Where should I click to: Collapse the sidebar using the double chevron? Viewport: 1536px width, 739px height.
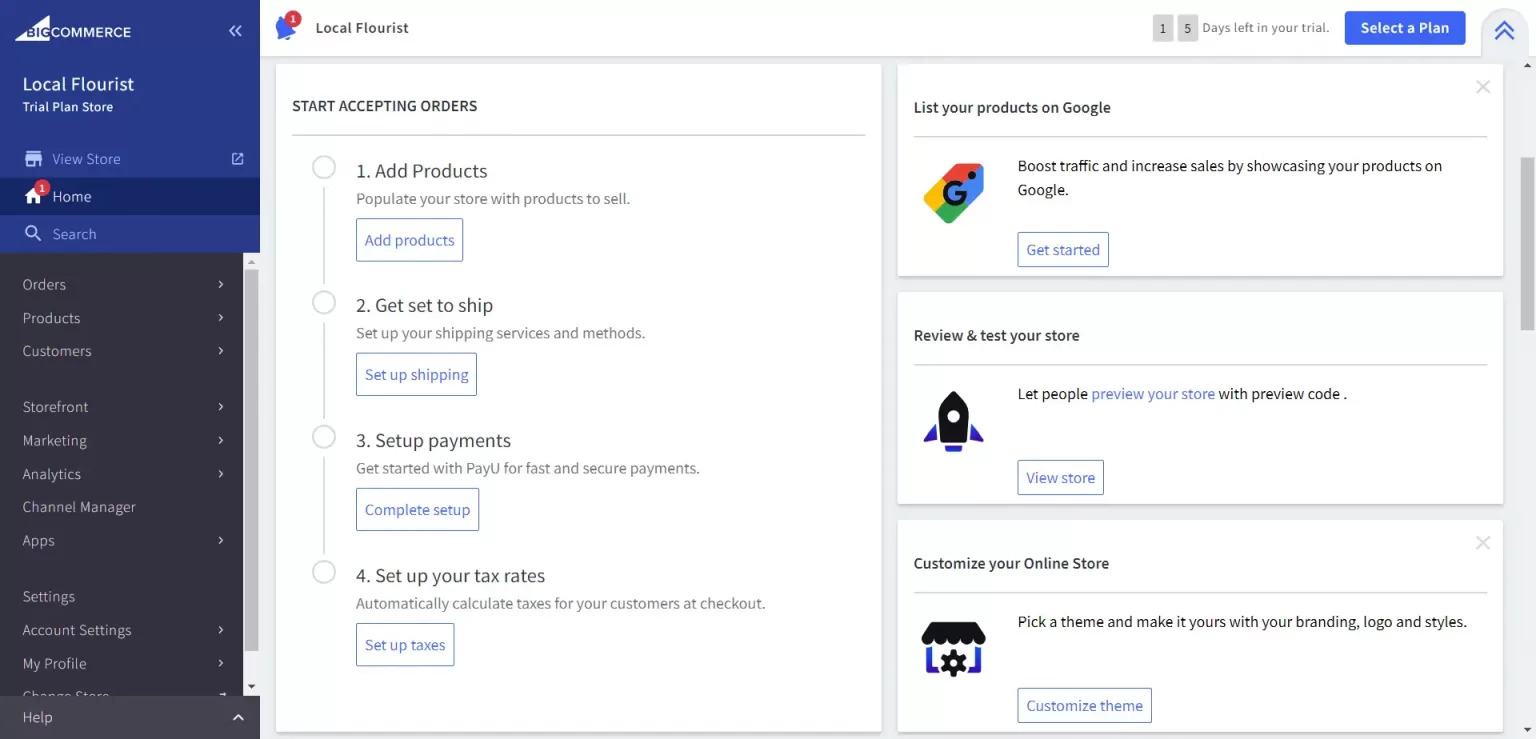236,30
